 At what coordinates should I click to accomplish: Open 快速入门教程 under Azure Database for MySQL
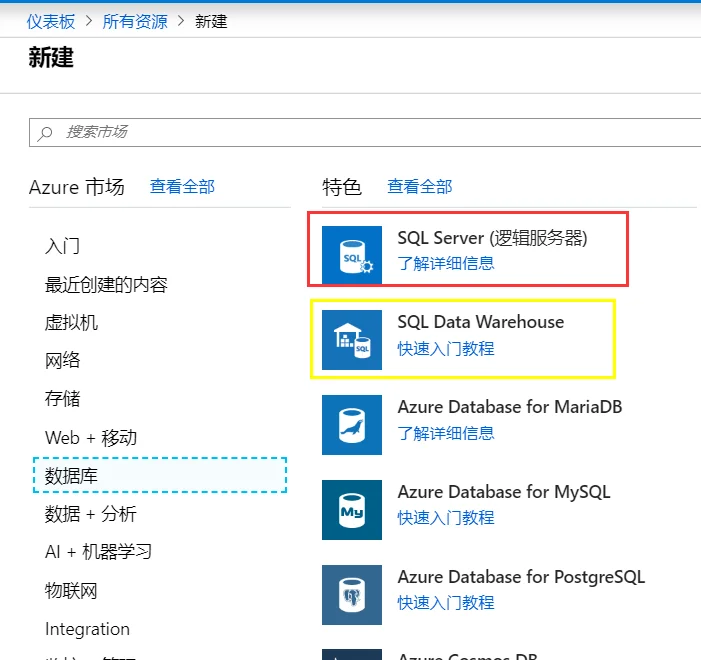[446, 518]
